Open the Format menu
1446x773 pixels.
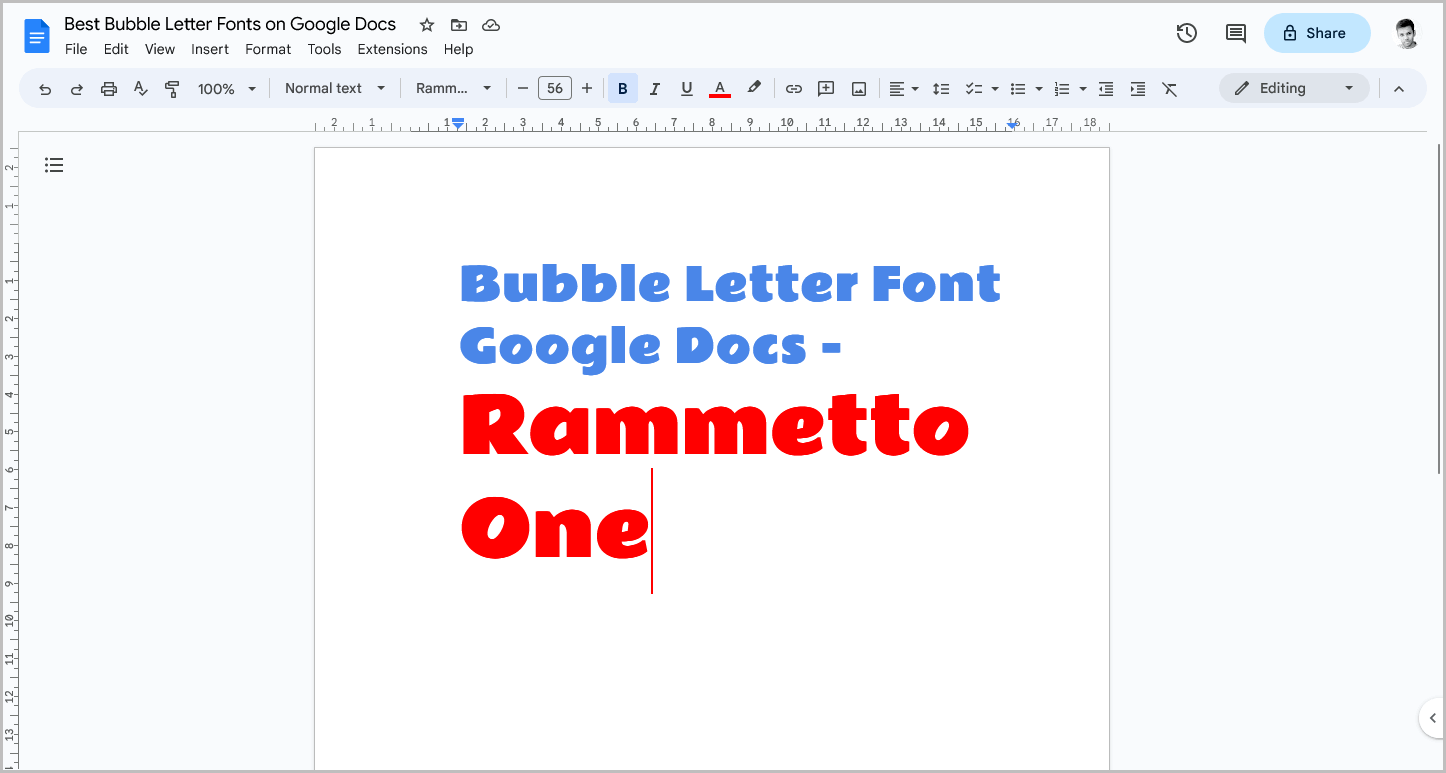coord(267,49)
